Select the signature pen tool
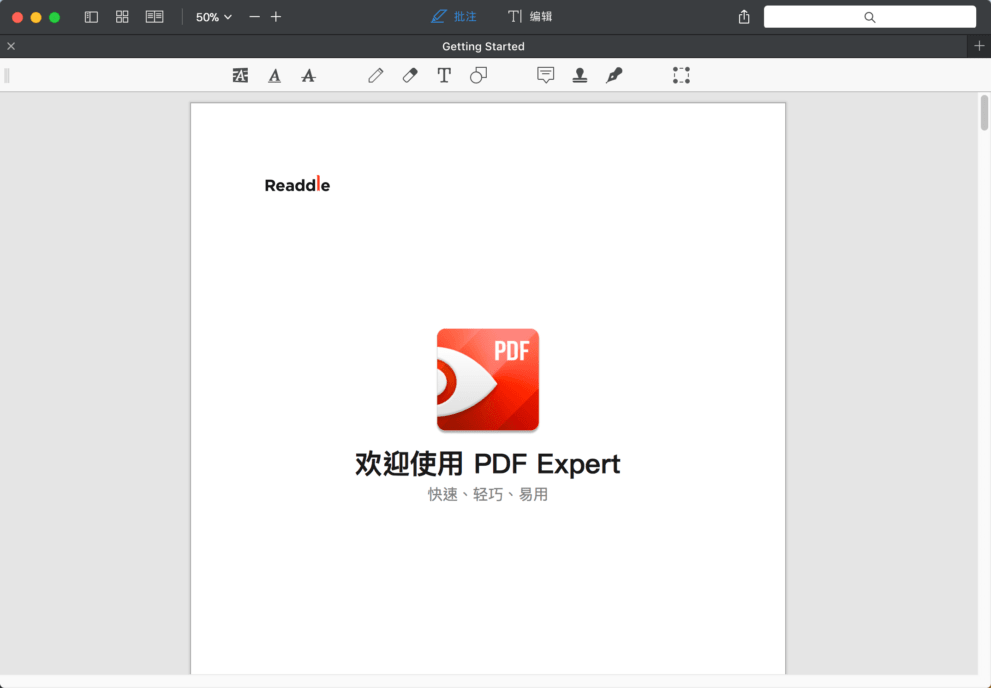Image resolution: width=991 pixels, height=688 pixels. pos(614,75)
